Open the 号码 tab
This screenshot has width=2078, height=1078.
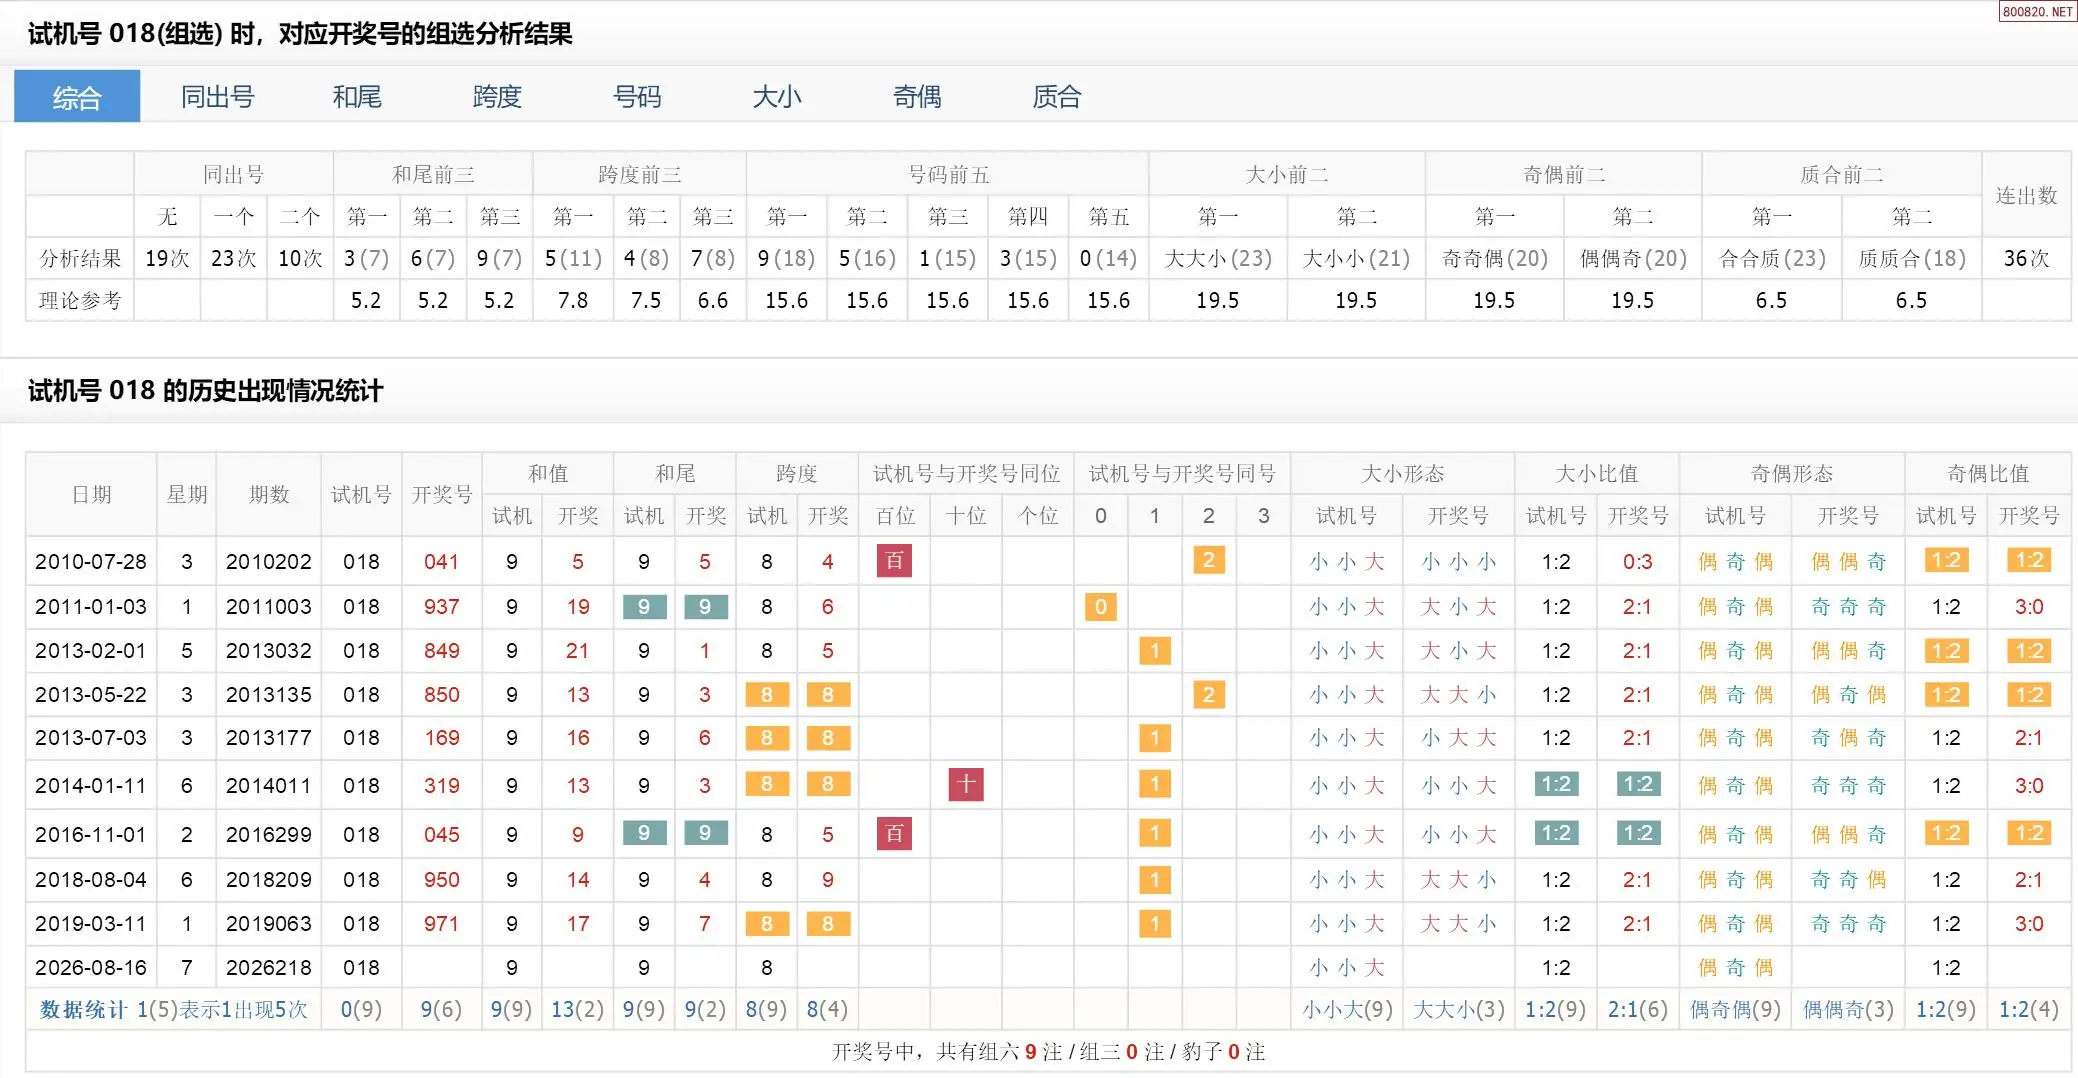click(x=637, y=97)
